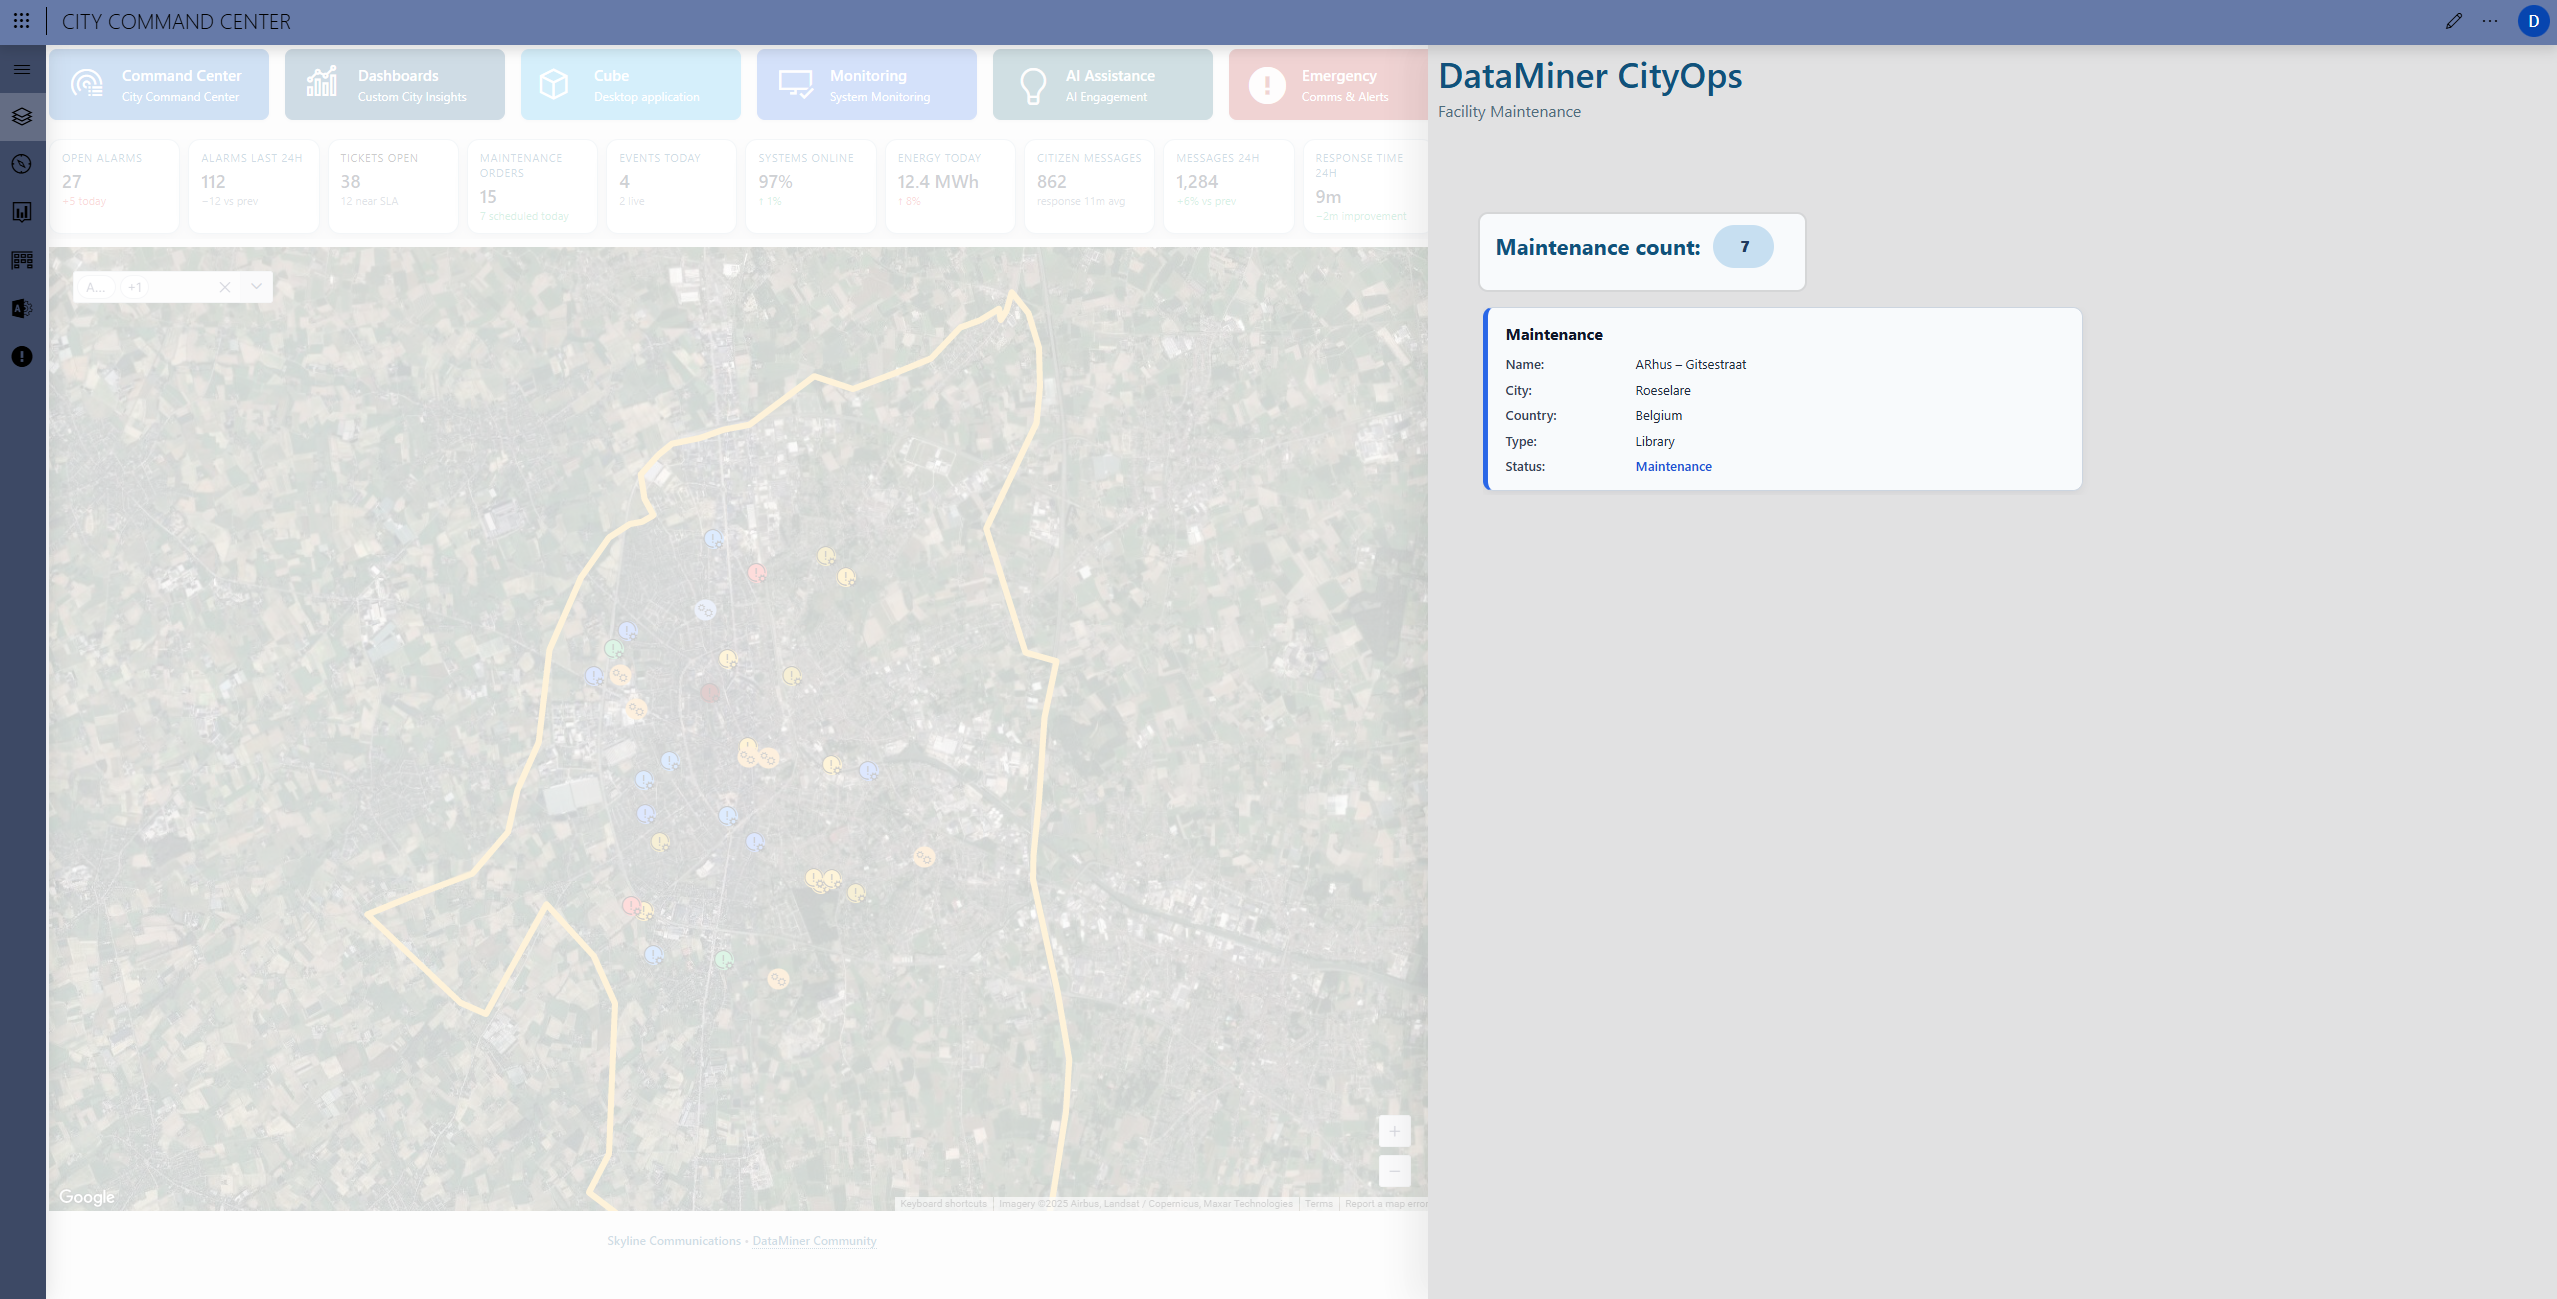The height and width of the screenshot is (1299, 2557).
Task: Open the user avatar D menu
Action: pyautogui.click(x=2533, y=21)
